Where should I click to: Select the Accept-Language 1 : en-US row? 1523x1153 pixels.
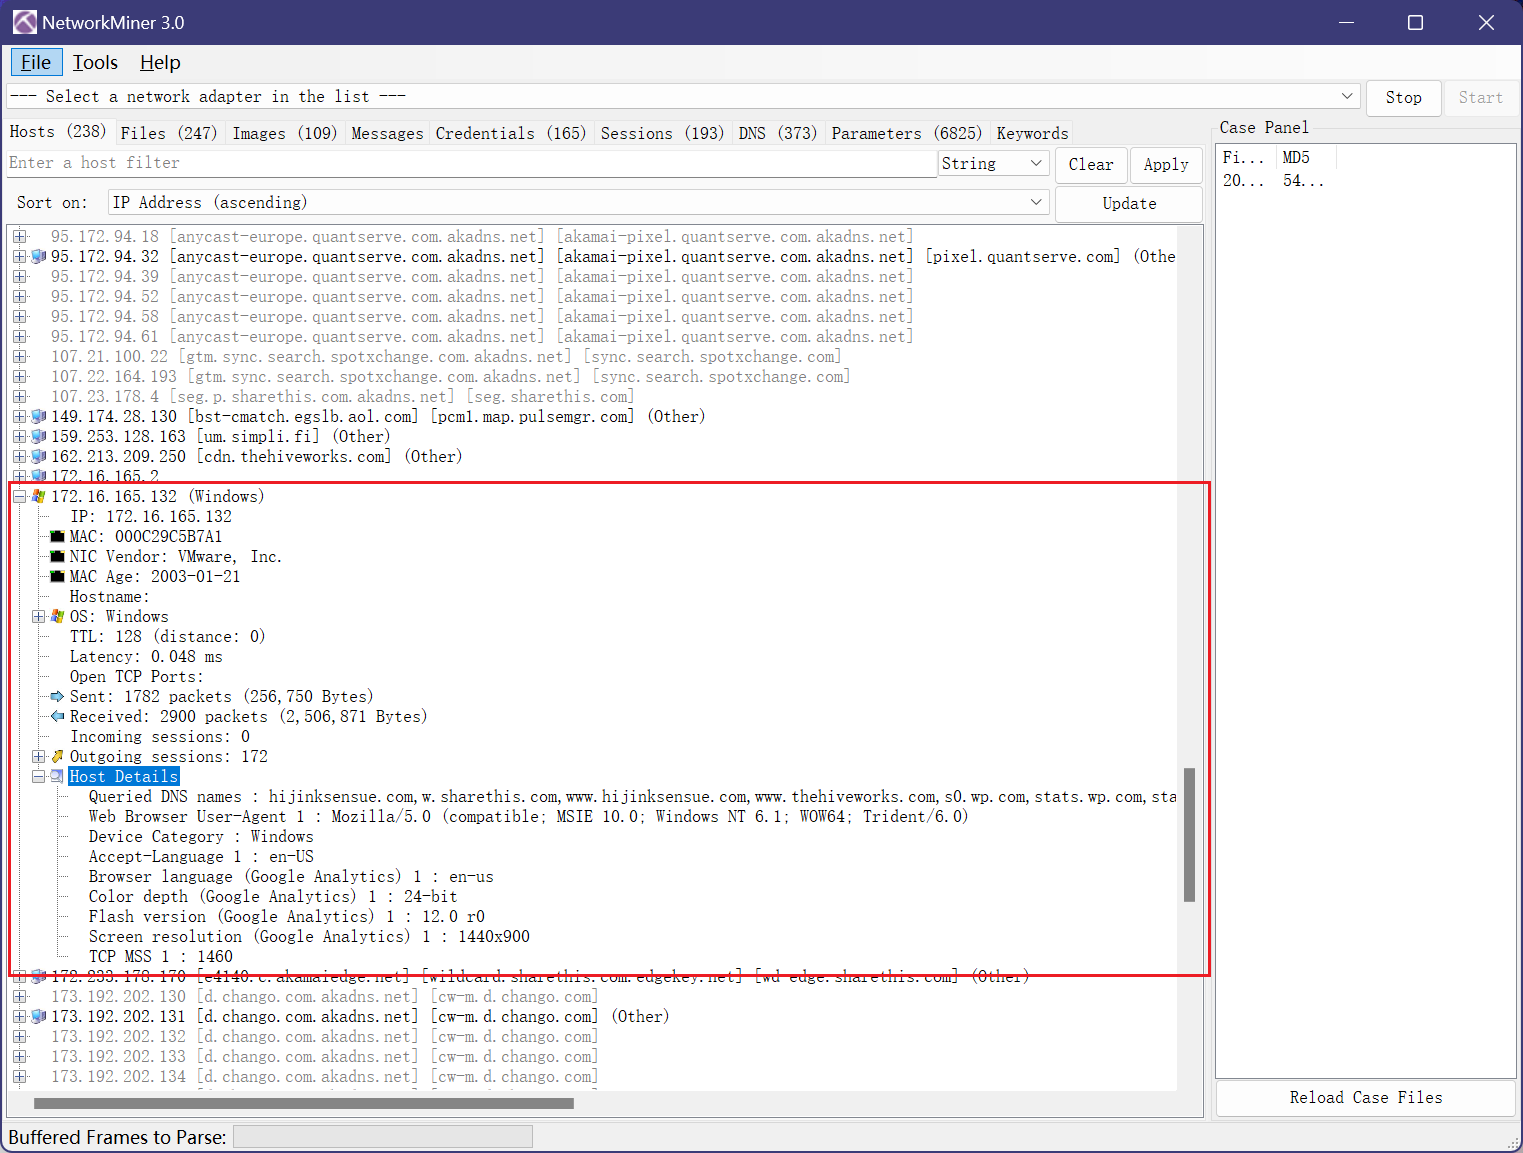tap(201, 856)
